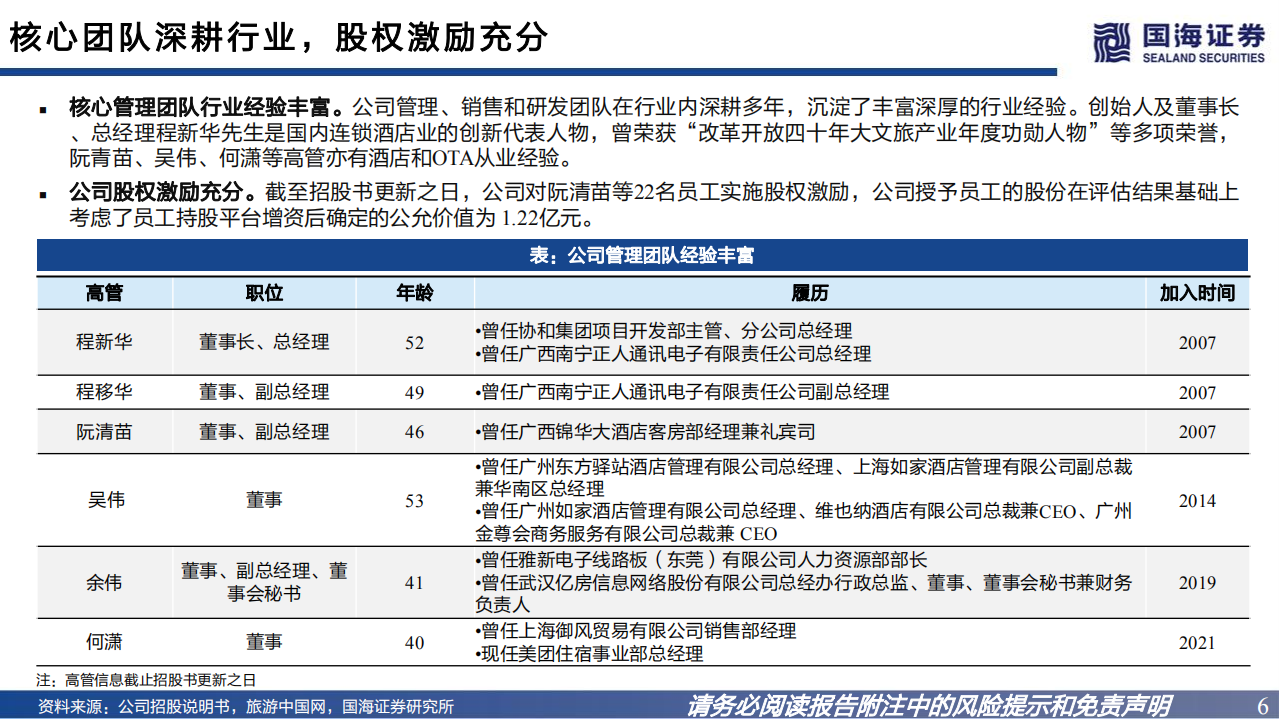The image size is (1279, 719).
Task: Open the 加入时间 column header
Action: 1196,292
